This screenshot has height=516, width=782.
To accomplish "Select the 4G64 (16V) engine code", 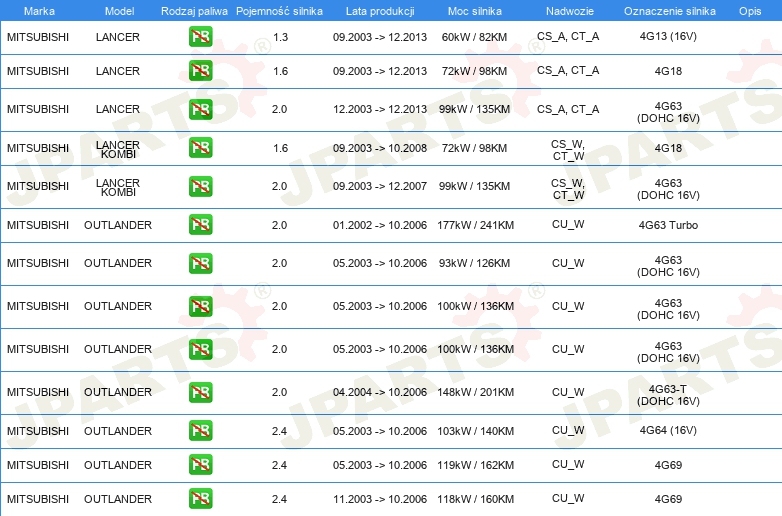I will (668, 430).
